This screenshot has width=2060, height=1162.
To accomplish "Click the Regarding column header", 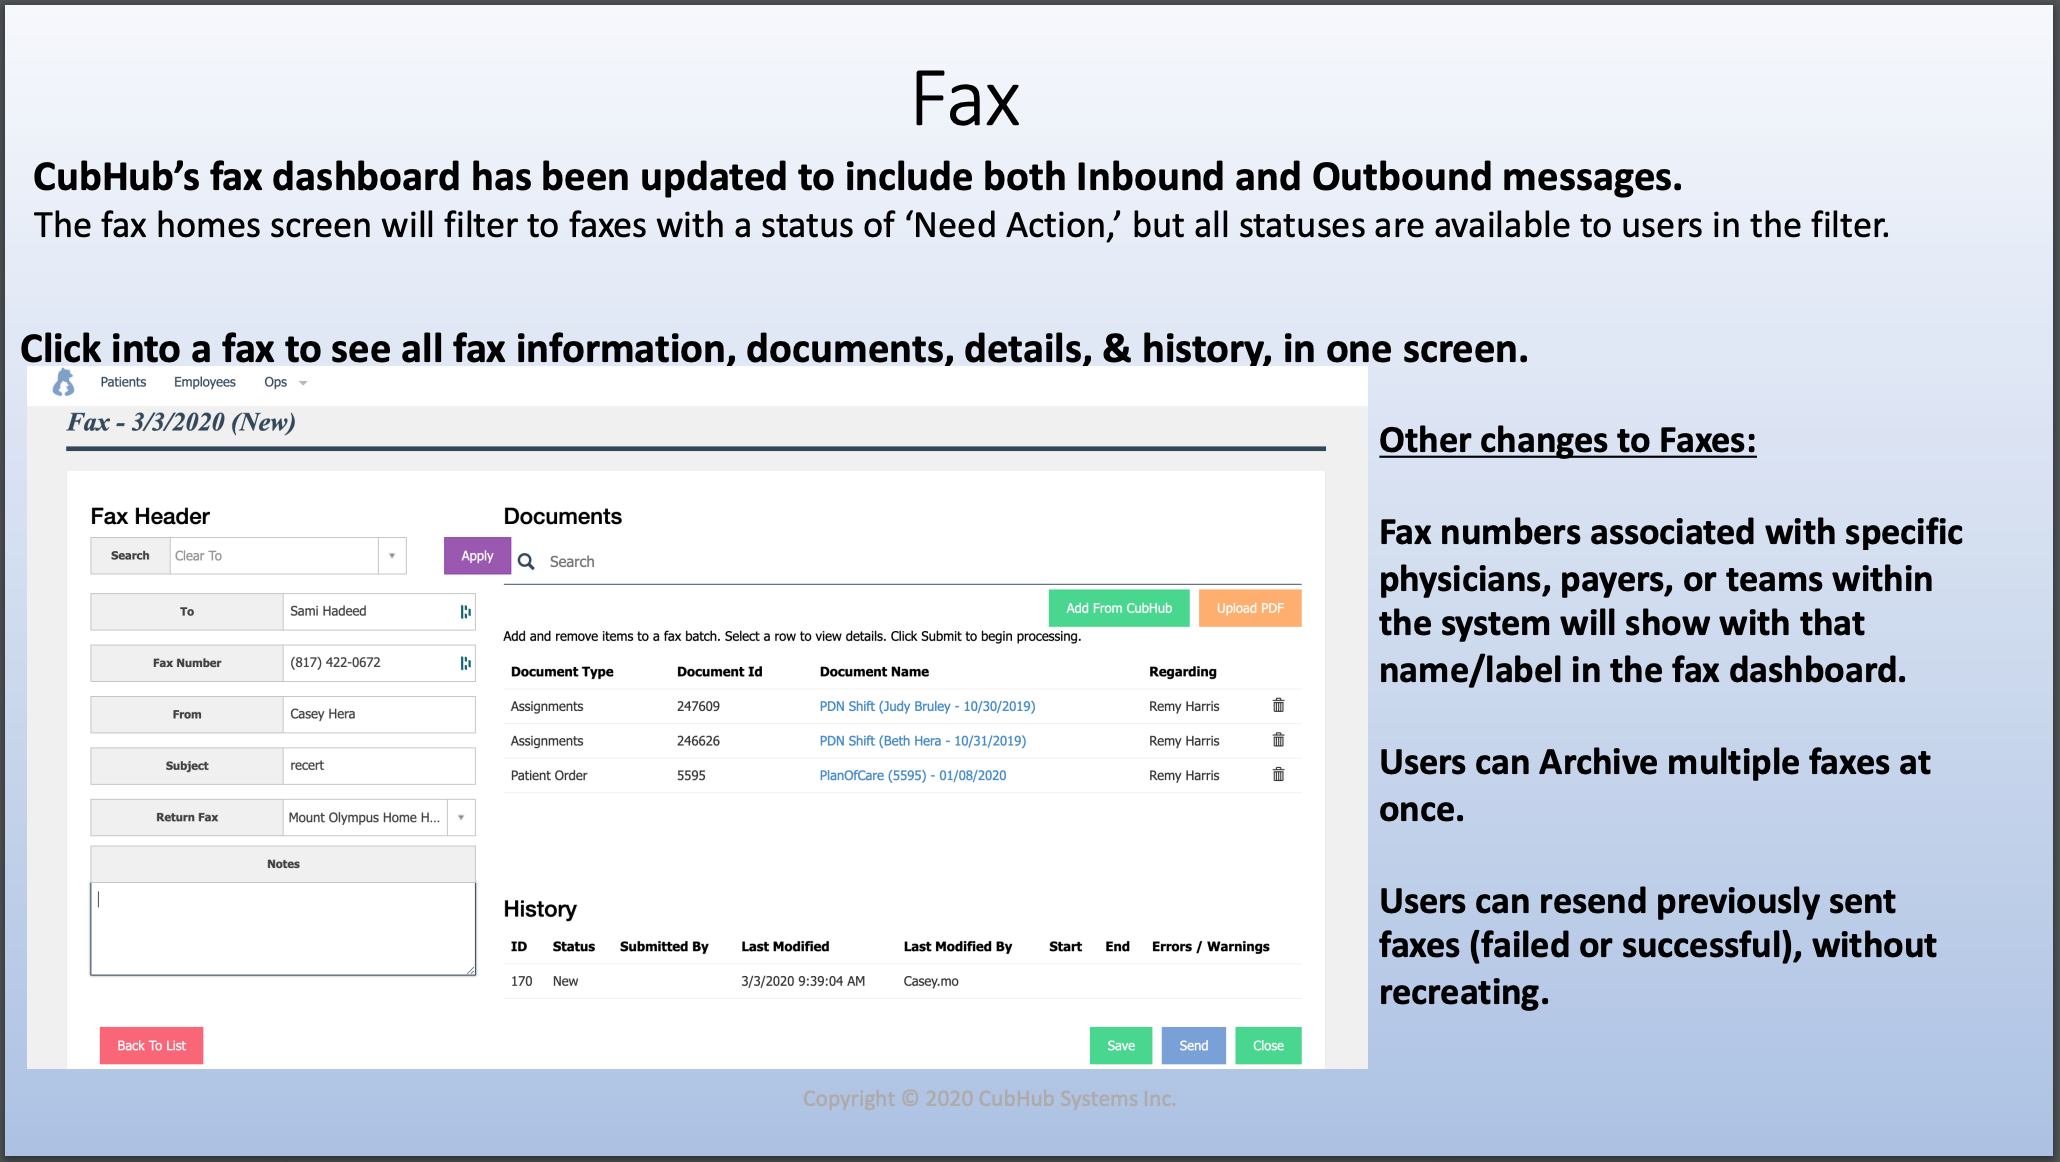I will [x=1182, y=671].
